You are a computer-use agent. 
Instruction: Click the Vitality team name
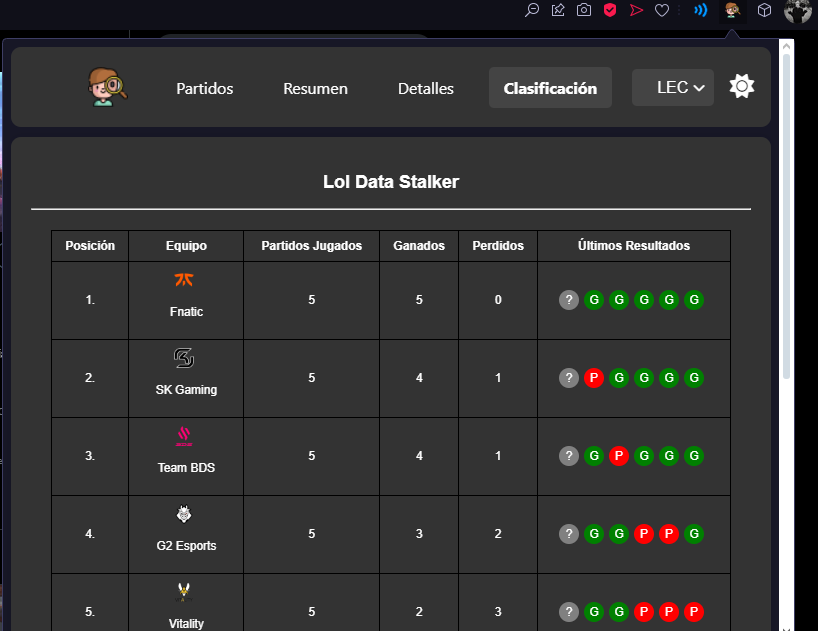pyautogui.click(x=186, y=624)
